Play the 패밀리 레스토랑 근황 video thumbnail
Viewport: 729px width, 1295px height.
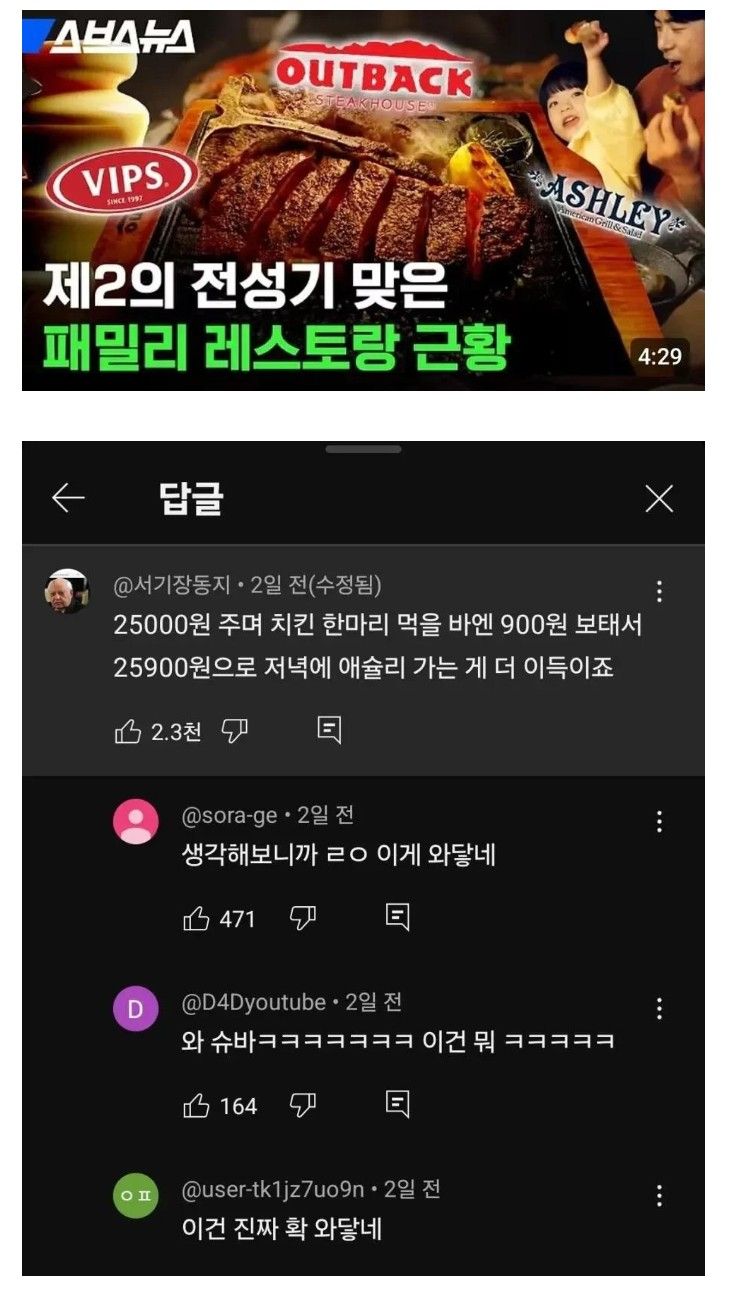(364, 200)
